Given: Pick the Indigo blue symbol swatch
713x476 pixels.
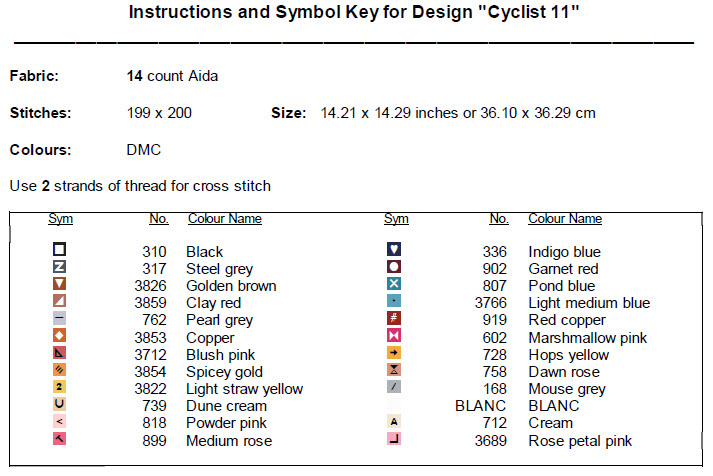Looking at the screenshot, I should pyautogui.click(x=394, y=250).
